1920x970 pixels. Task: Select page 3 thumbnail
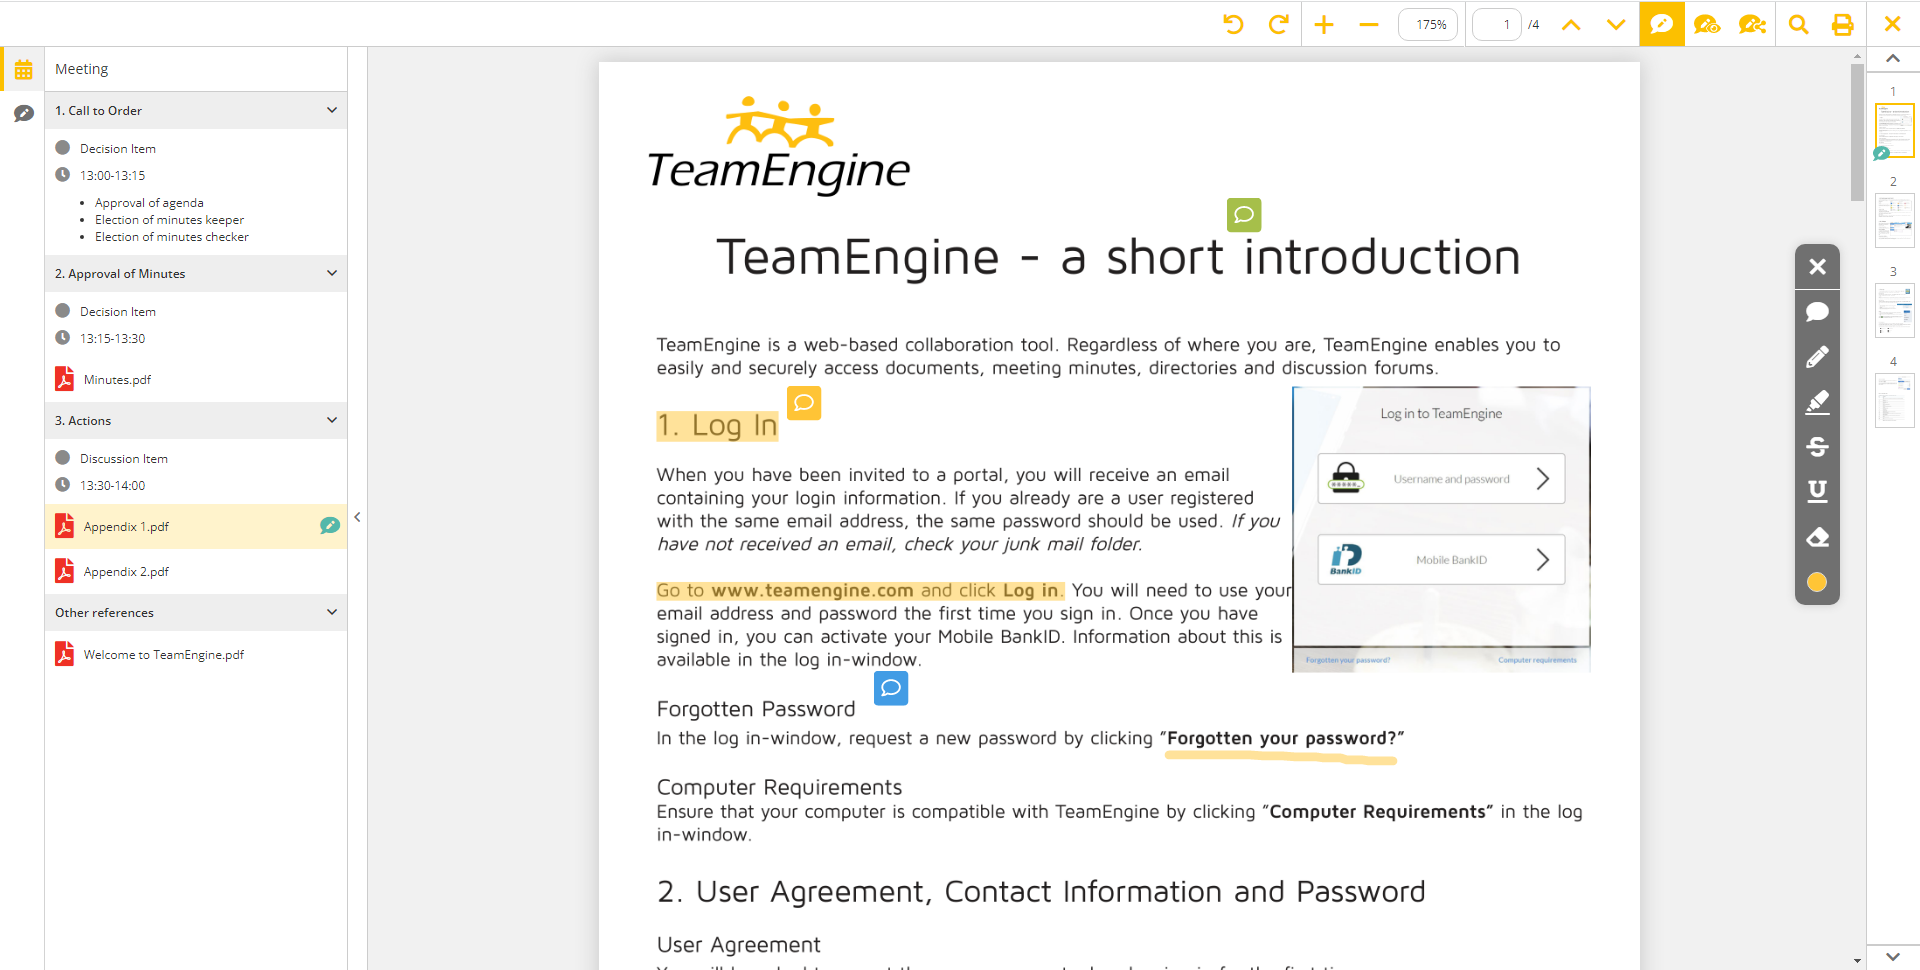[1894, 310]
